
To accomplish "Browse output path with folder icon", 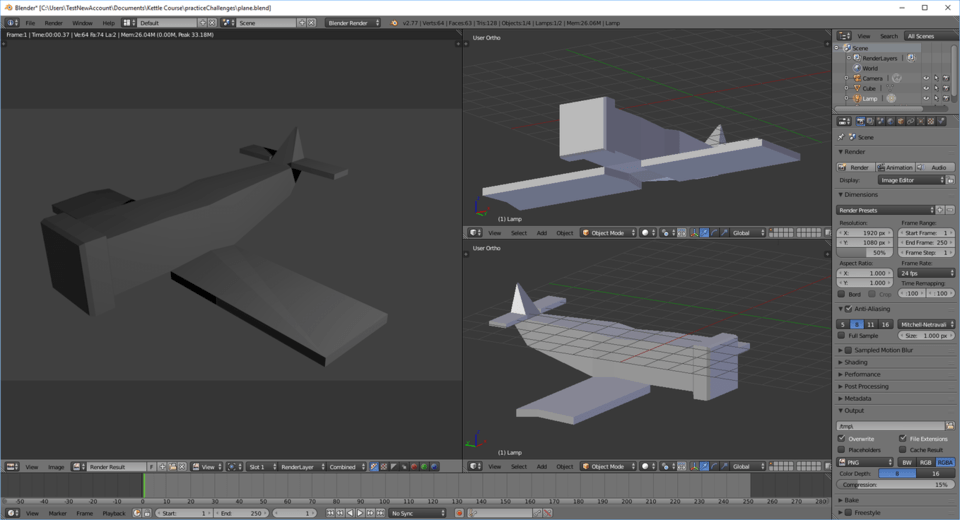I will click(x=950, y=426).
